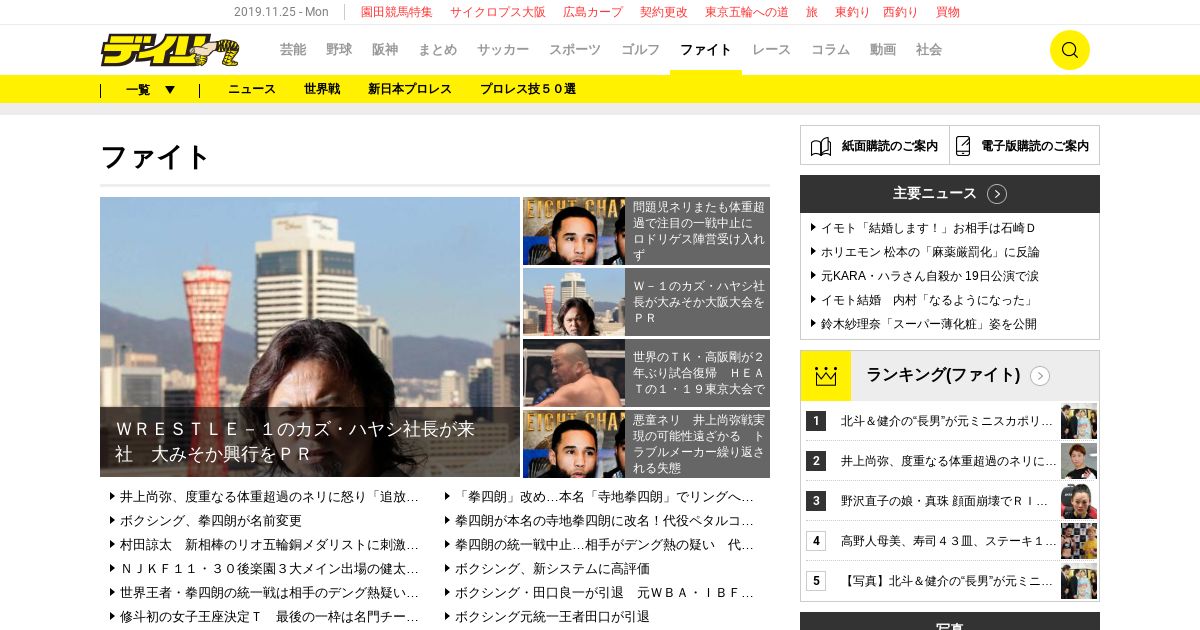The height and width of the screenshot is (630, 1200).
Task: Go to ニュース in the yellow submenu
Action: coord(252,89)
